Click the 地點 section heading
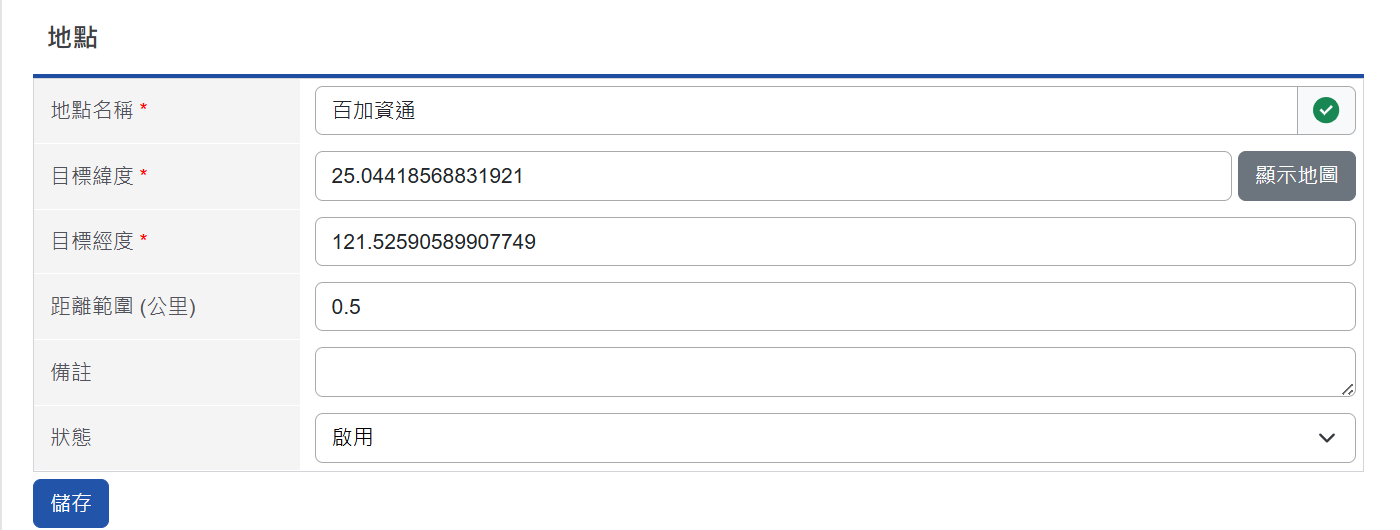1400x530 pixels. point(72,38)
